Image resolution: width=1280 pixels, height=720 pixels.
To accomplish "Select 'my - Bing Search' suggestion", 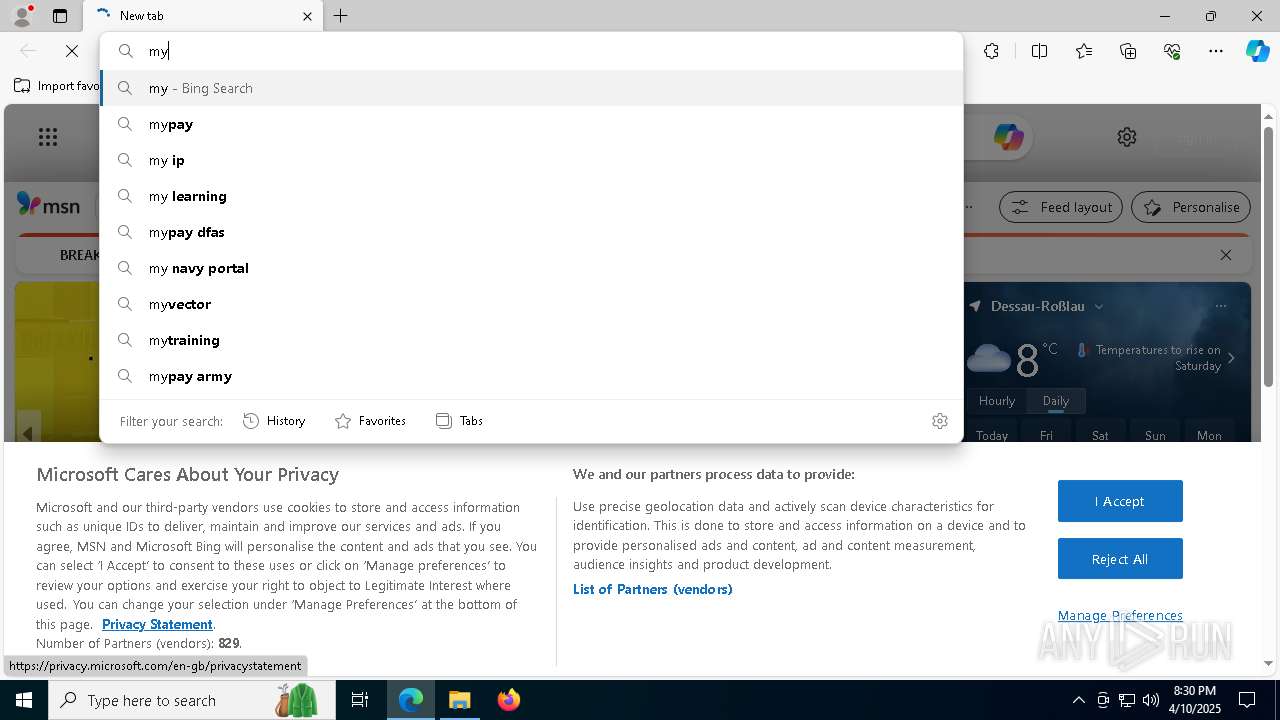I will pyautogui.click(x=531, y=88).
